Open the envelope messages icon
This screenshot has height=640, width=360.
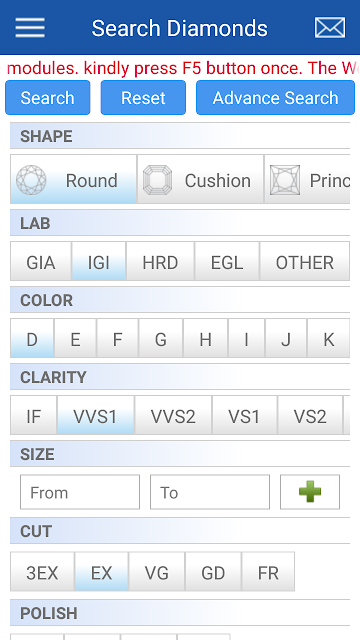coord(329,28)
